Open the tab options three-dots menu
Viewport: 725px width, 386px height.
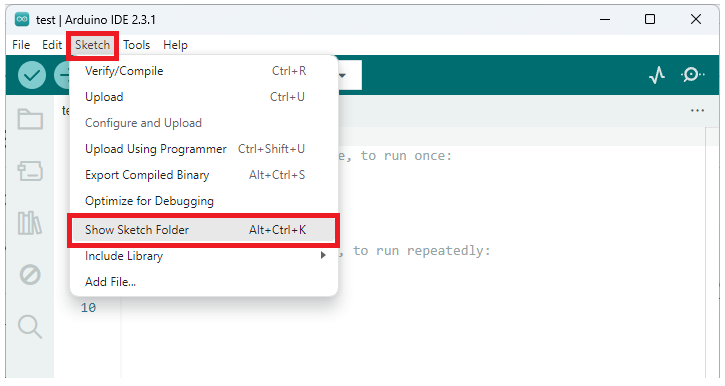click(x=697, y=110)
